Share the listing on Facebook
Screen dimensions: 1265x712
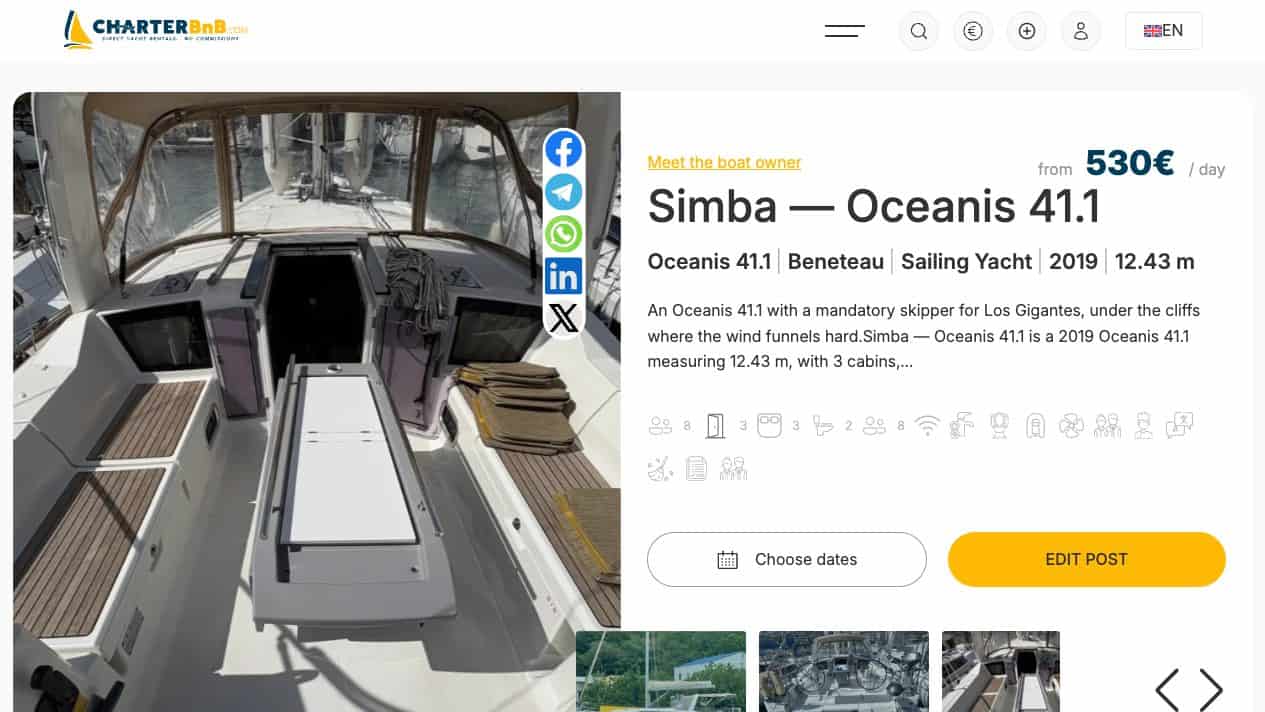pyautogui.click(x=564, y=150)
